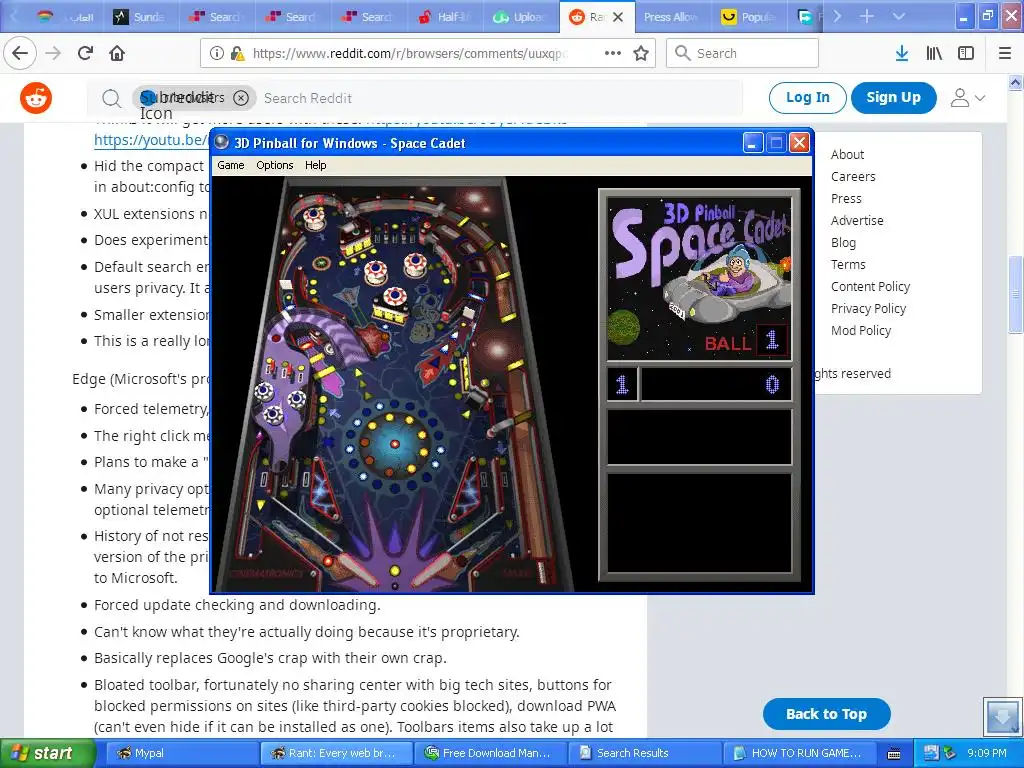Open the Mod Policy link
Screen dimensions: 1024x768
tap(861, 330)
